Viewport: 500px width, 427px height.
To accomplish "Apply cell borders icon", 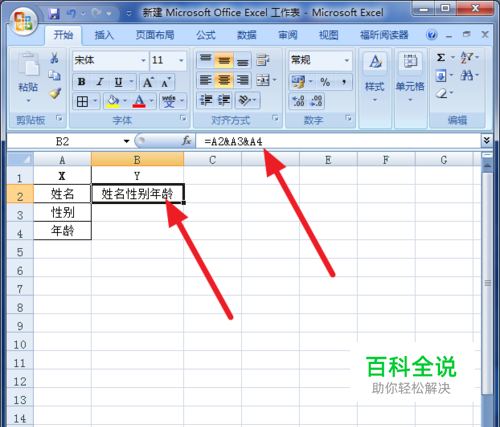I will pos(82,101).
